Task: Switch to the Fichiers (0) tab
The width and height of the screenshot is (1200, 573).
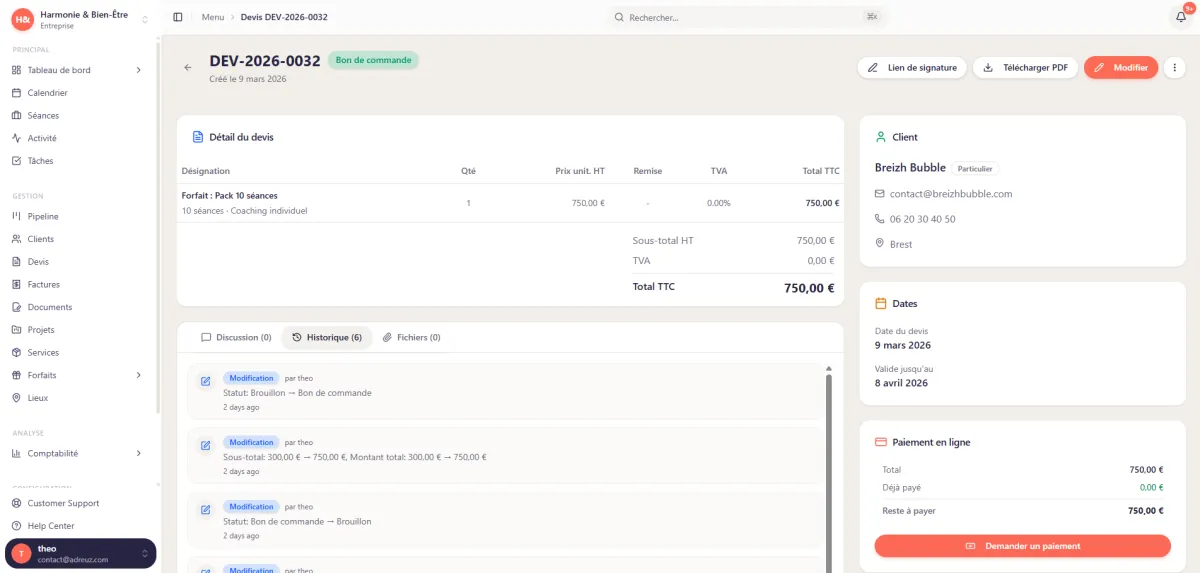Action: pyautogui.click(x=411, y=338)
